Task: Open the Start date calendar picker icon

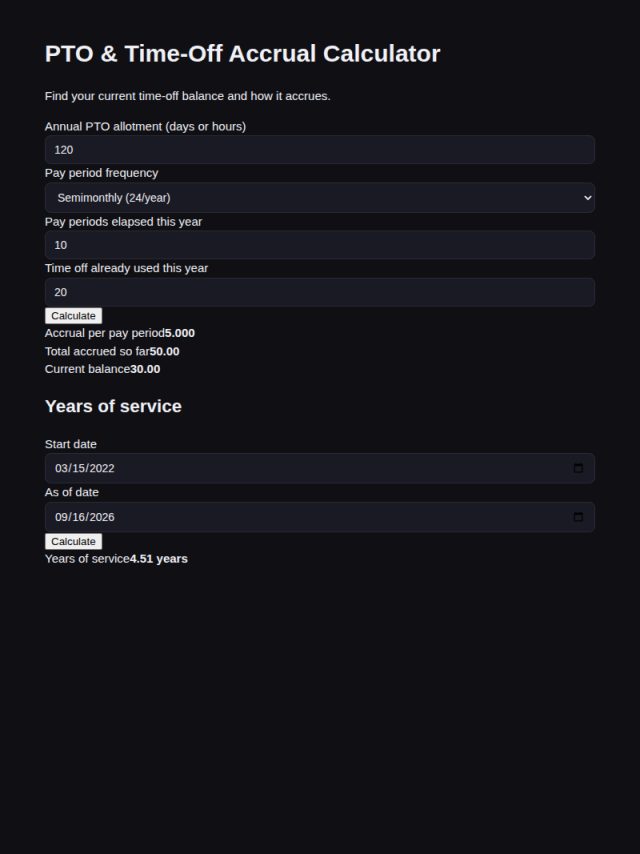Action: (x=578, y=468)
